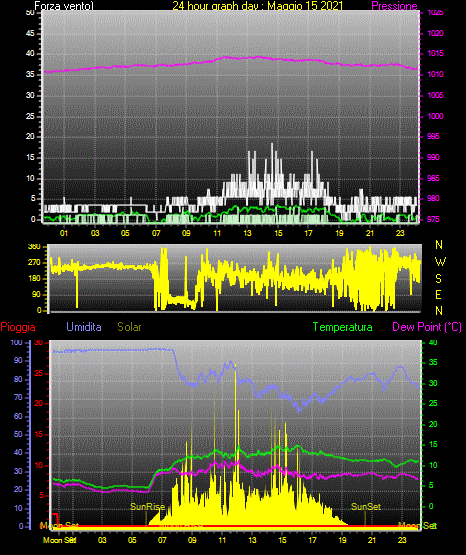Click wind direction axis value 180

point(34,279)
